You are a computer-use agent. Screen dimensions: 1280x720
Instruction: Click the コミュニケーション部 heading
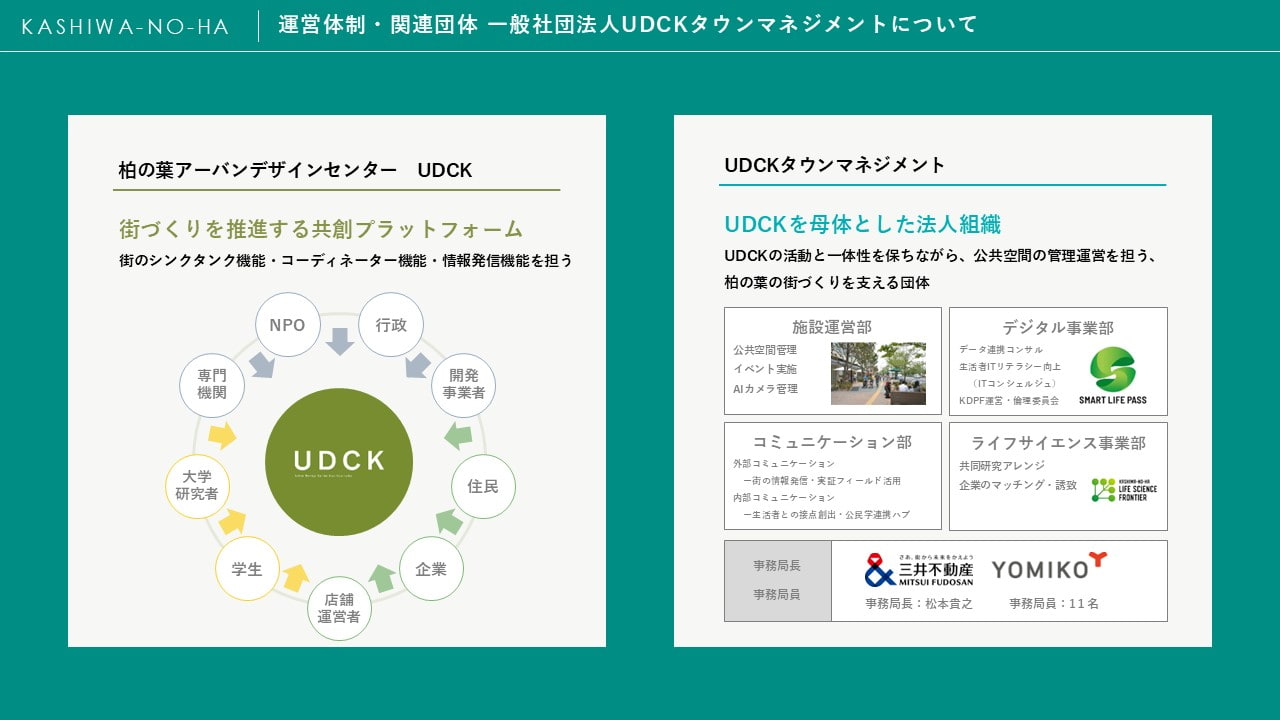click(832, 442)
